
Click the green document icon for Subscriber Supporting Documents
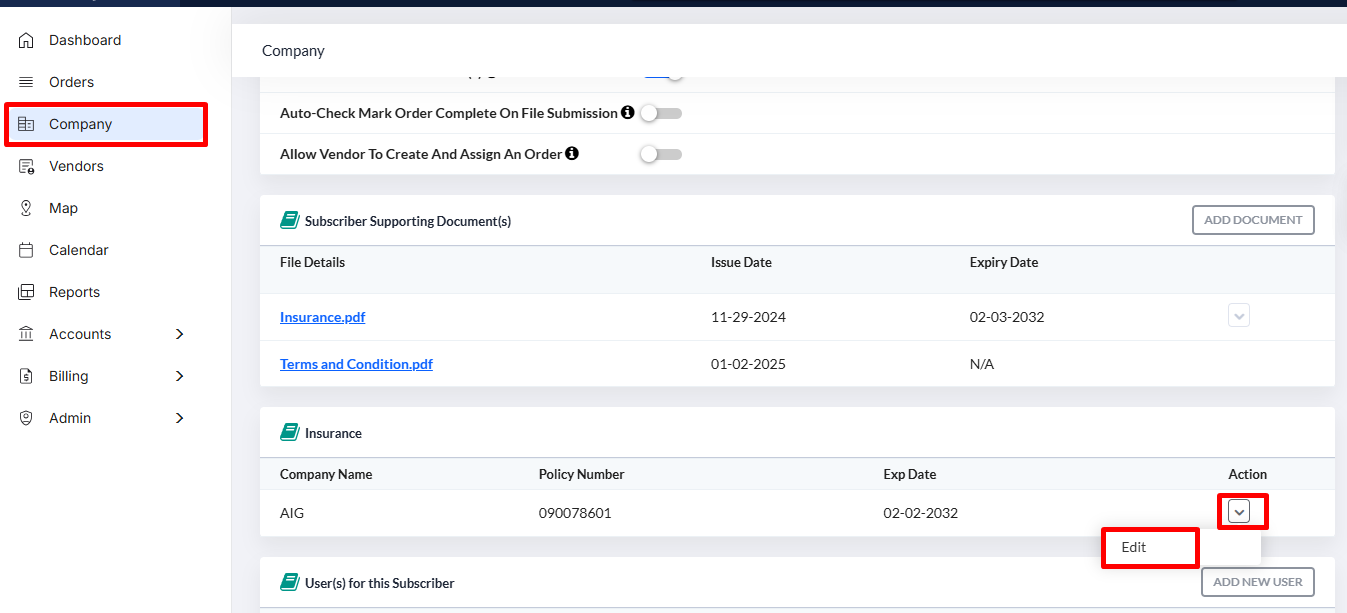[288, 219]
